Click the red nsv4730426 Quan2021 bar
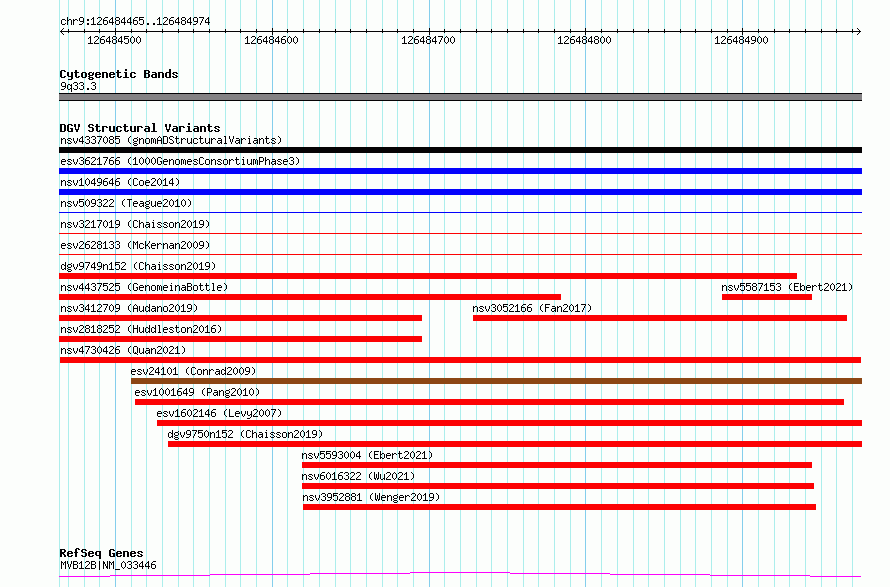The width and height of the screenshot is (890, 587). click(460, 360)
